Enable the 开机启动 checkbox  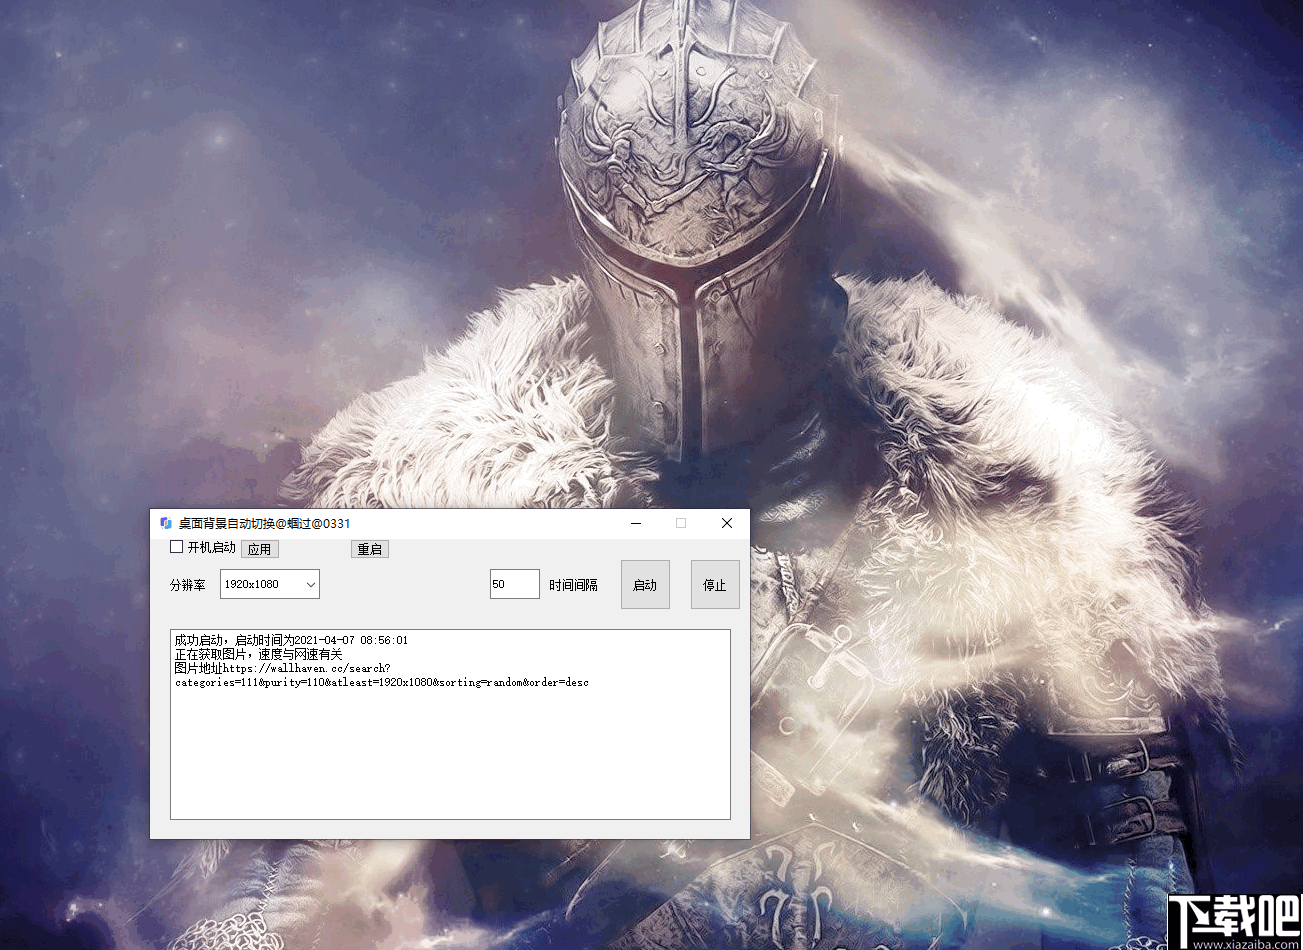[x=177, y=547]
